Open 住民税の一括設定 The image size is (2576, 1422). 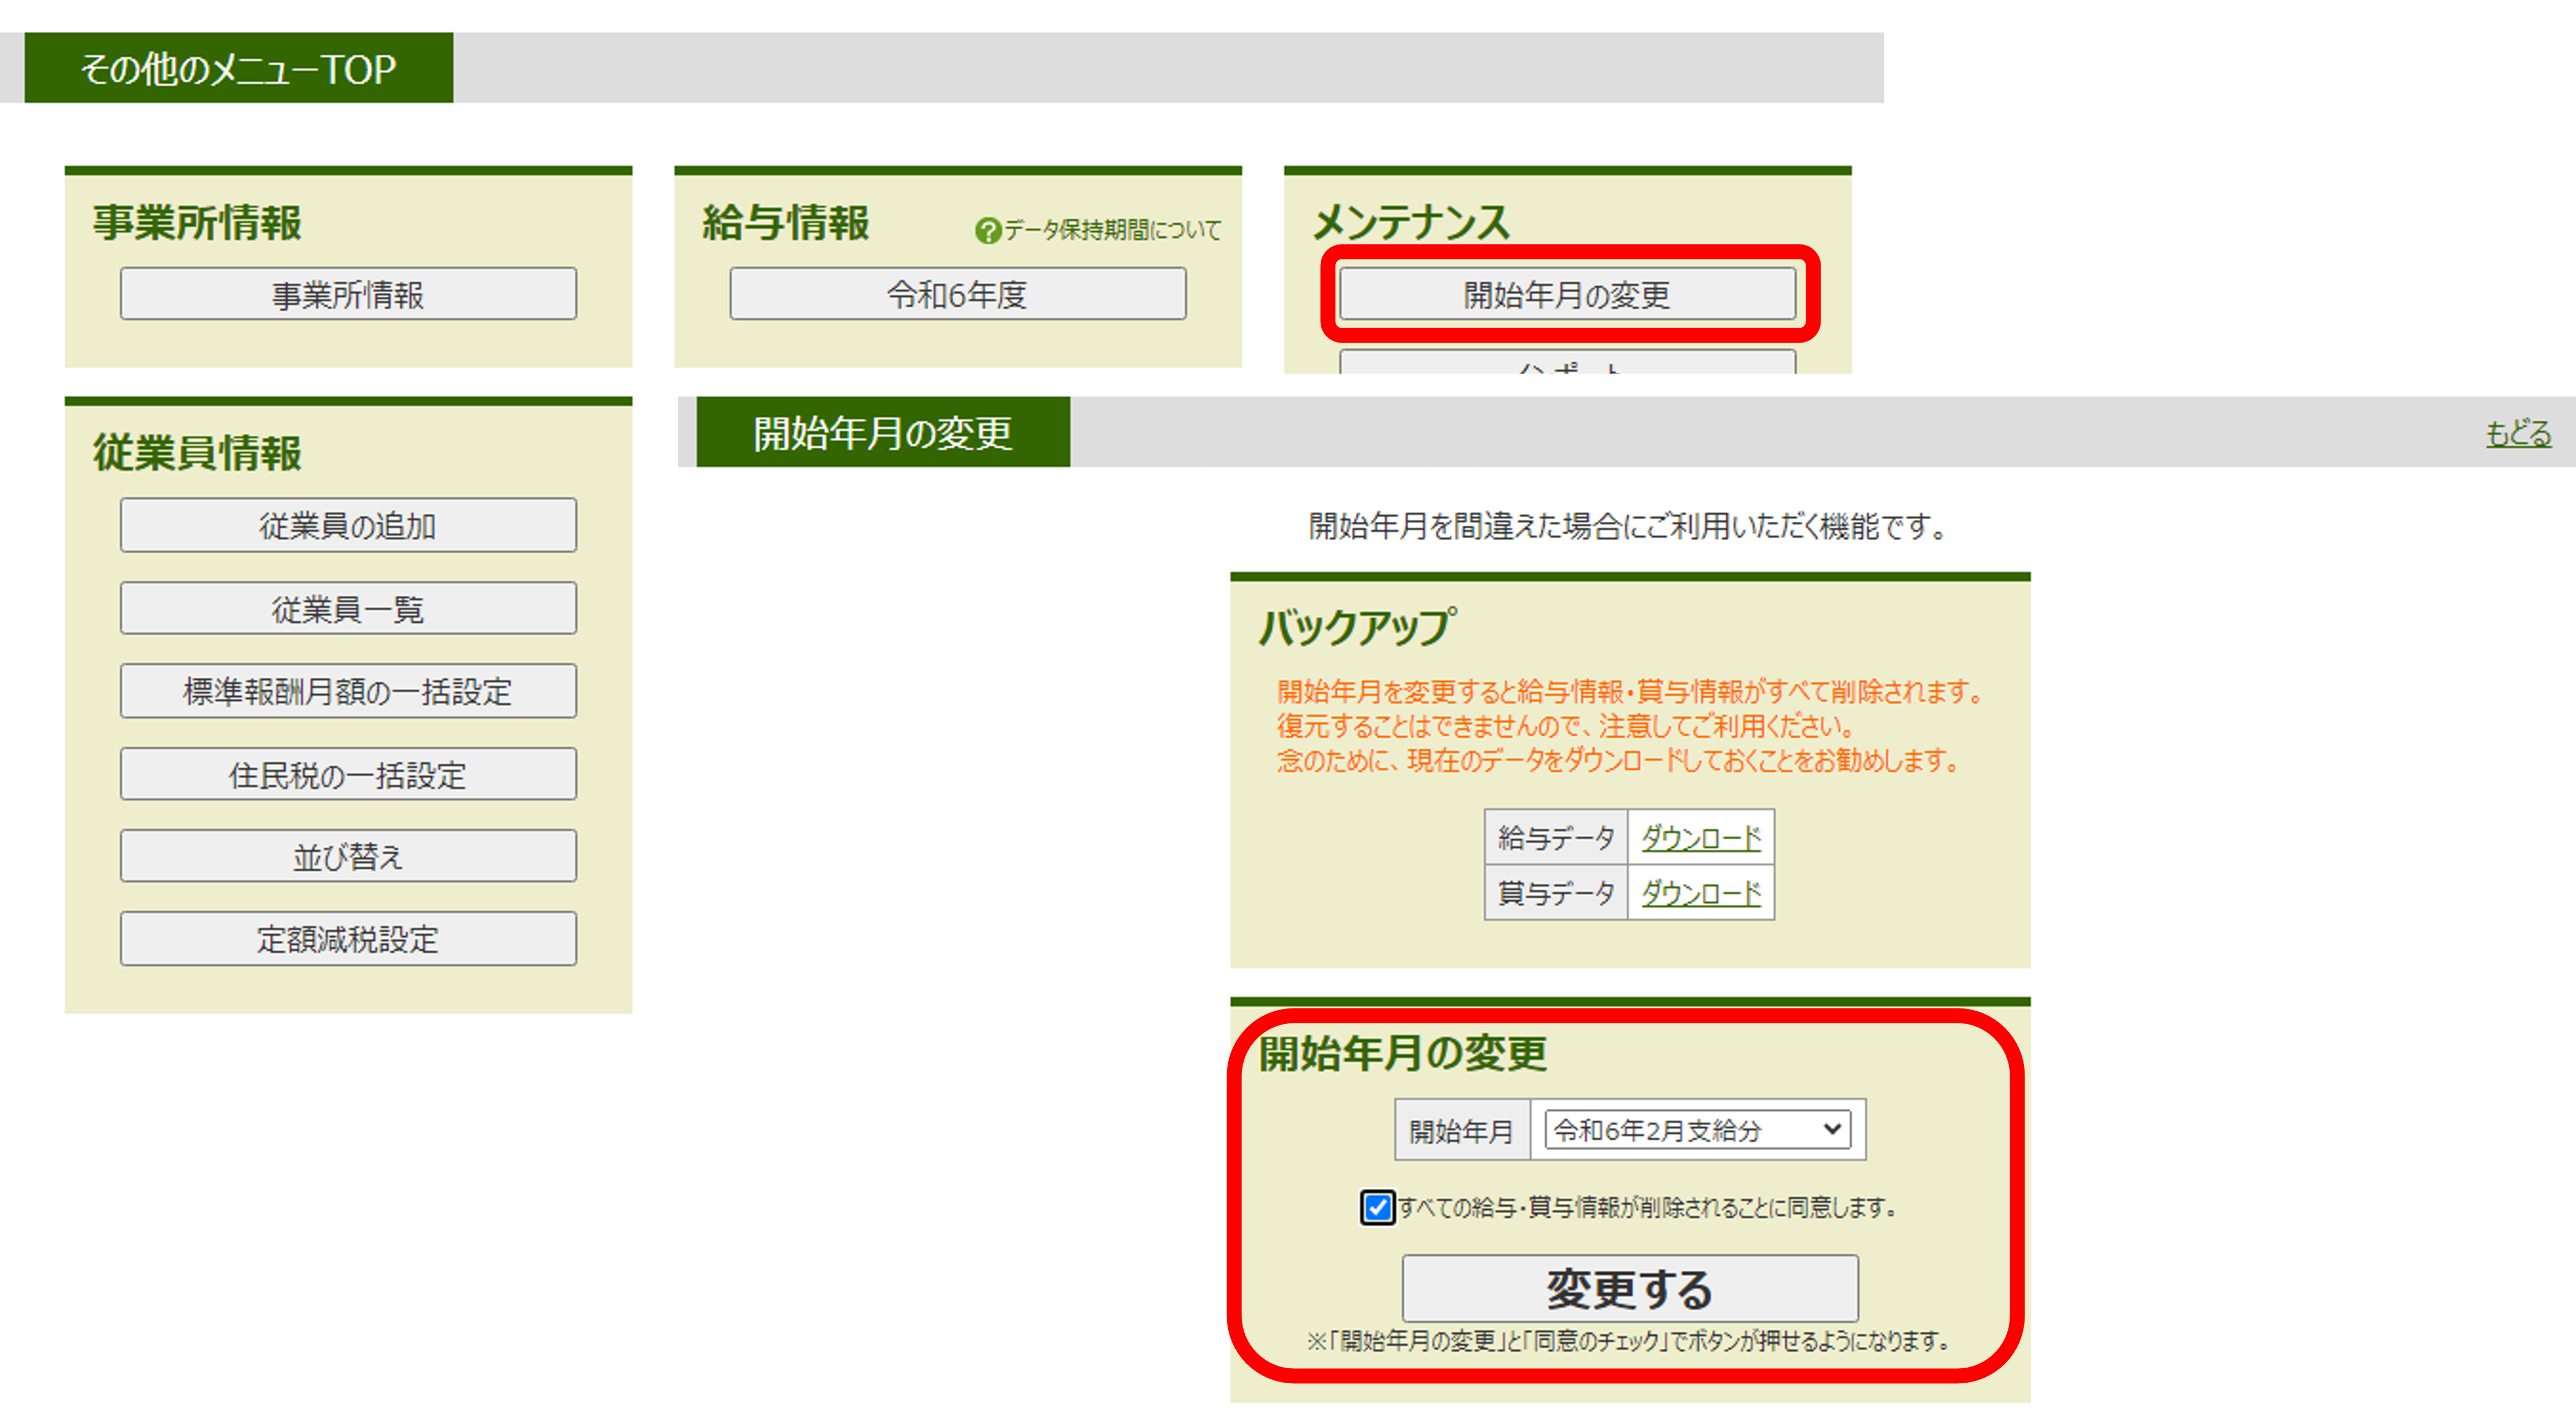pos(348,774)
